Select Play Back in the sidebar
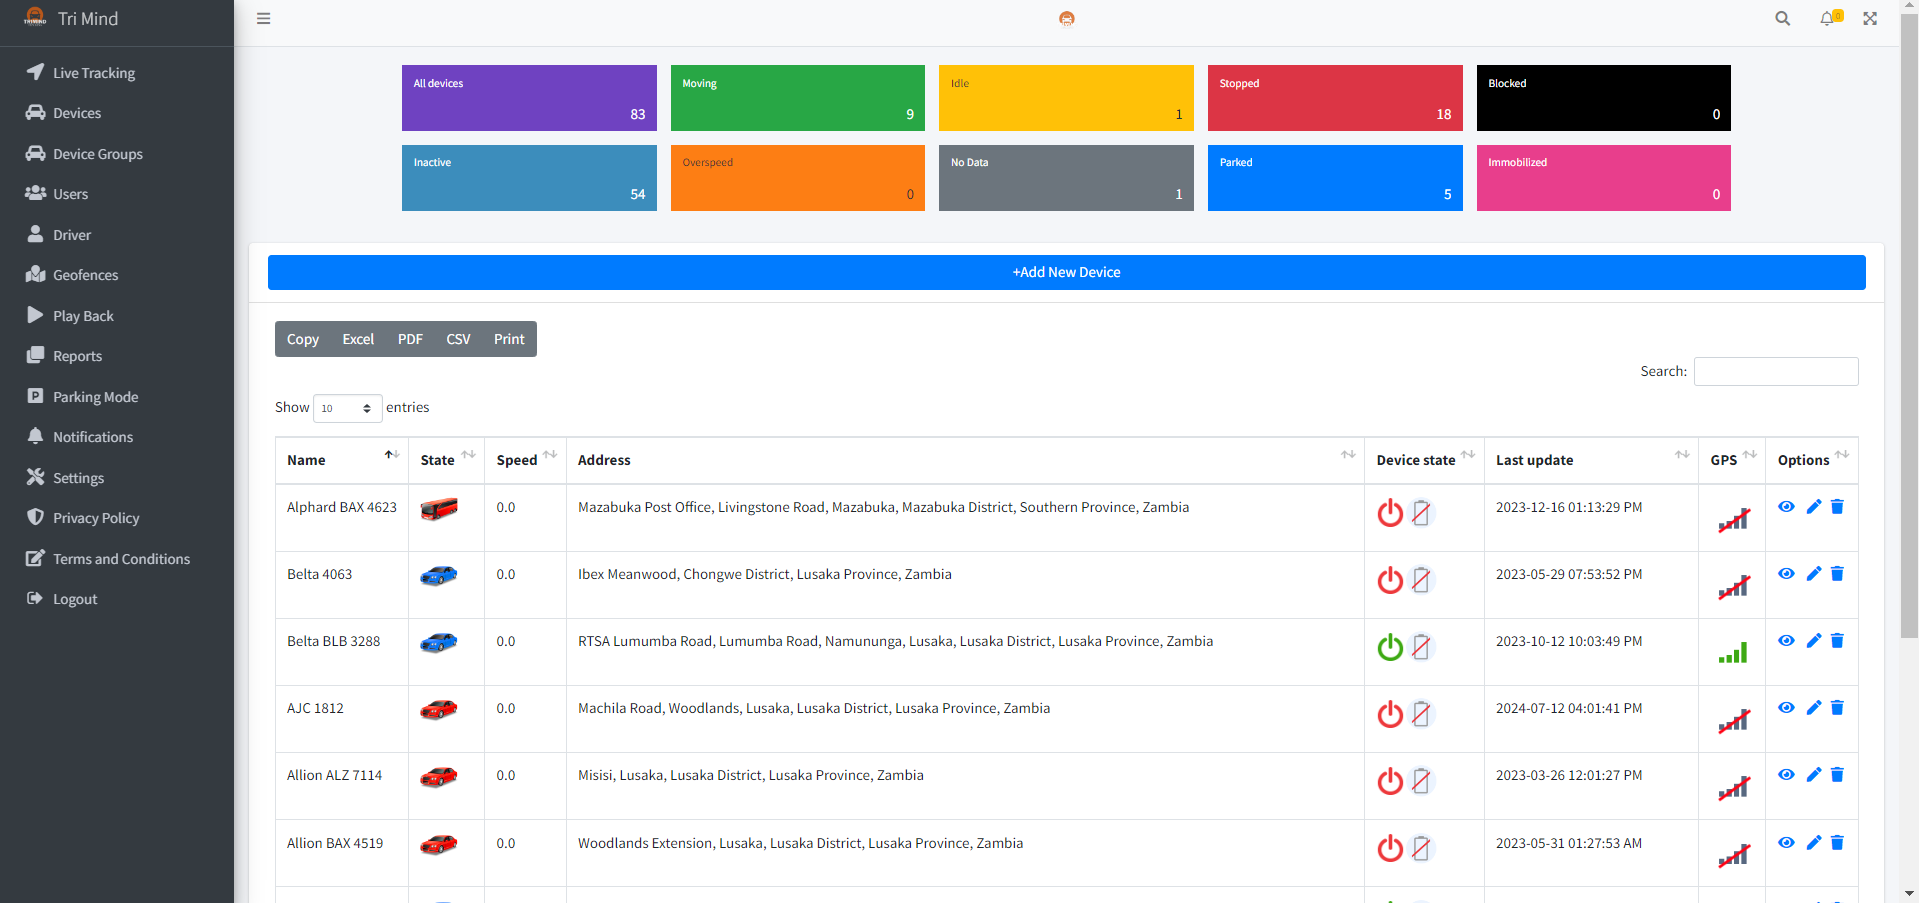1919x903 pixels. [83, 315]
